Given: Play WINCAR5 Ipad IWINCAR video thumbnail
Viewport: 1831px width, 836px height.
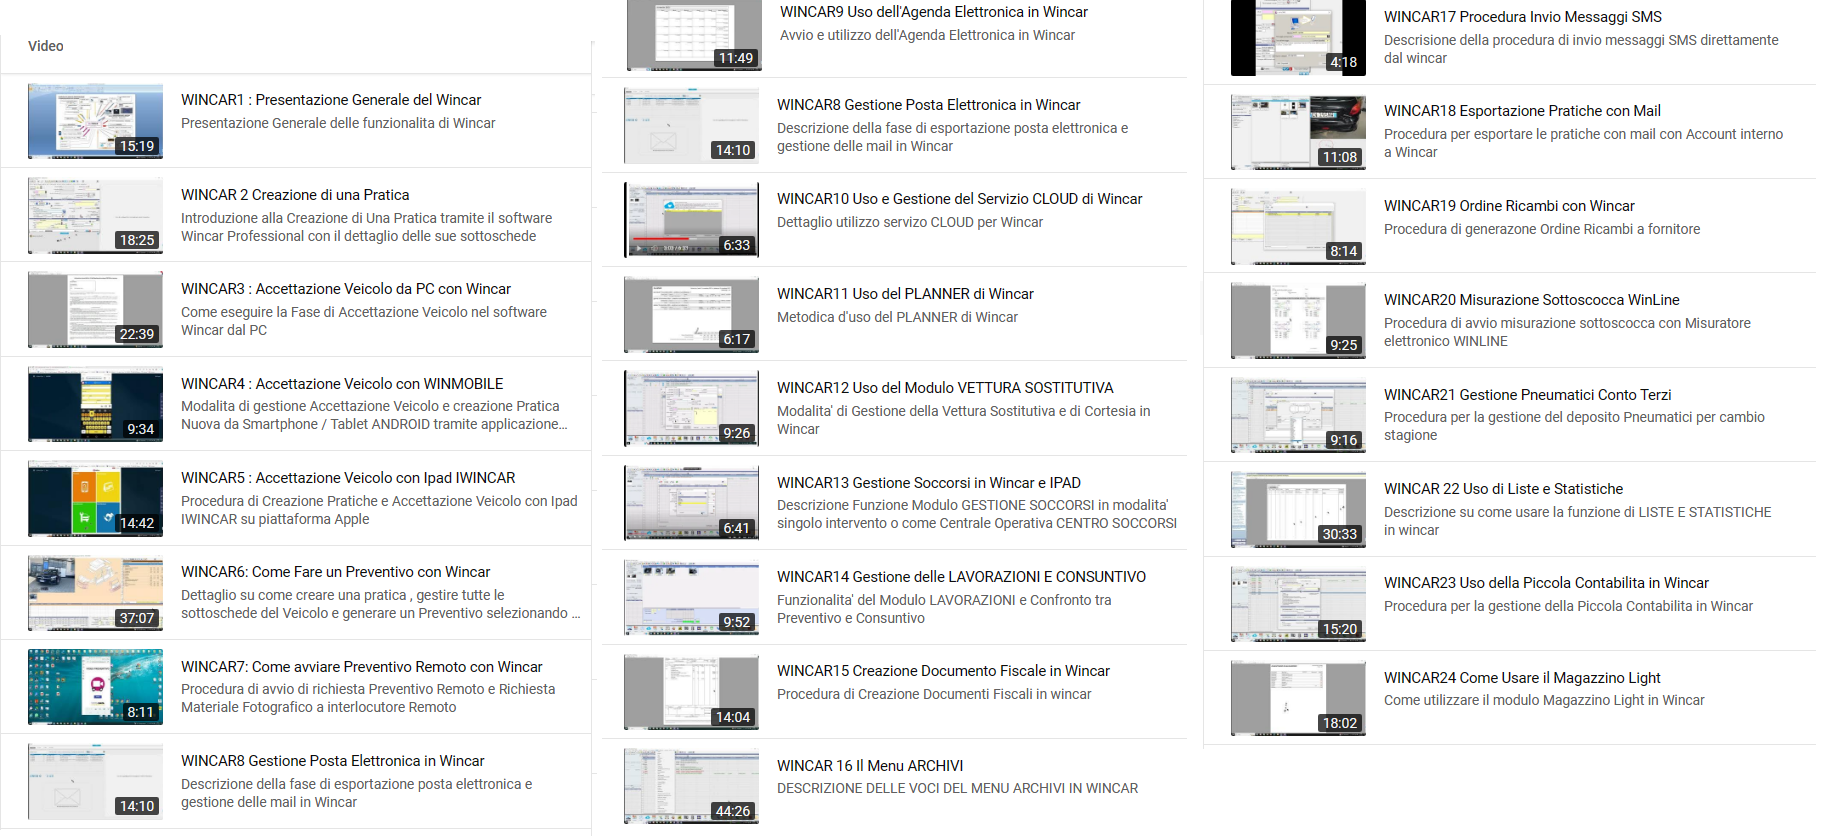Looking at the screenshot, I should [95, 499].
